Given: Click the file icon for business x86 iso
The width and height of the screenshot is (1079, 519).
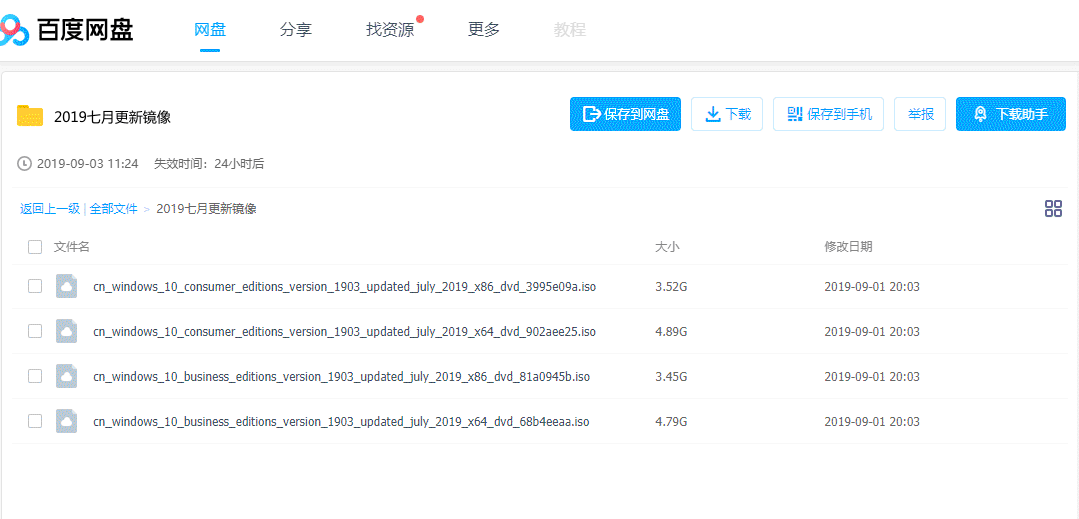Looking at the screenshot, I should tap(66, 376).
